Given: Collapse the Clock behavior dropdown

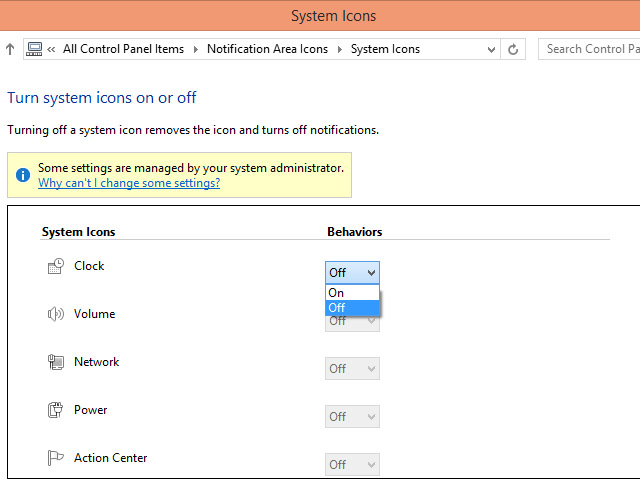Looking at the screenshot, I should pyautogui.click(x=352, y=273).
